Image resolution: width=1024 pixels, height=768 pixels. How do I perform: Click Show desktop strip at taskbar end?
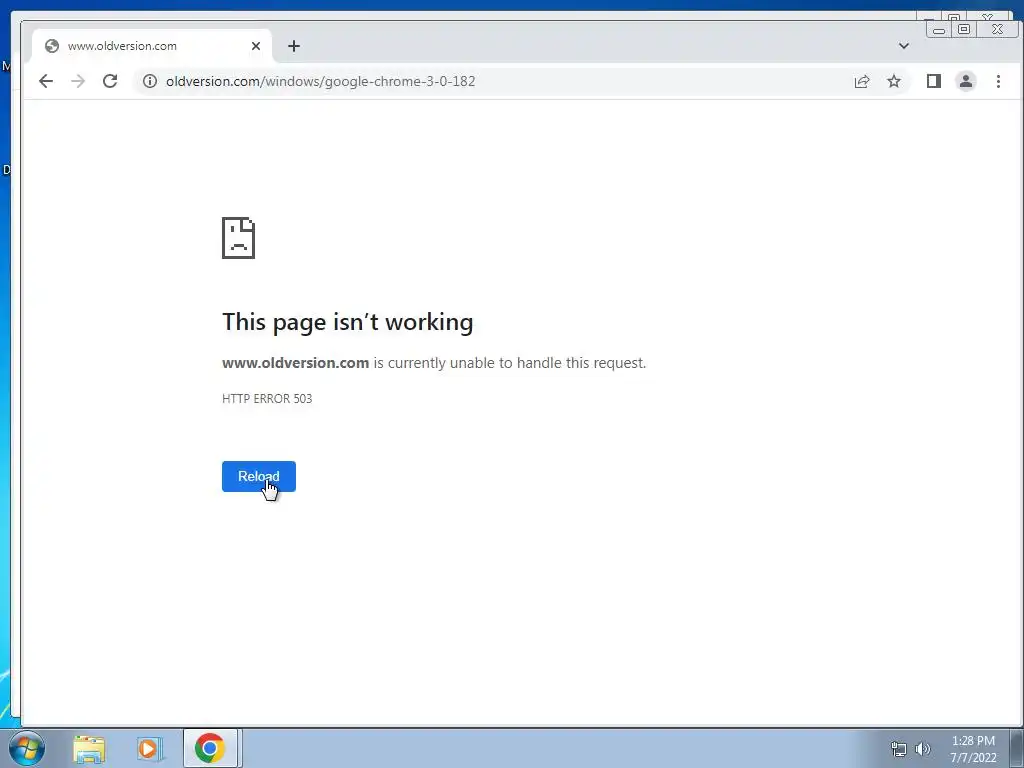pyautogui.click(x=1017, y=748)
